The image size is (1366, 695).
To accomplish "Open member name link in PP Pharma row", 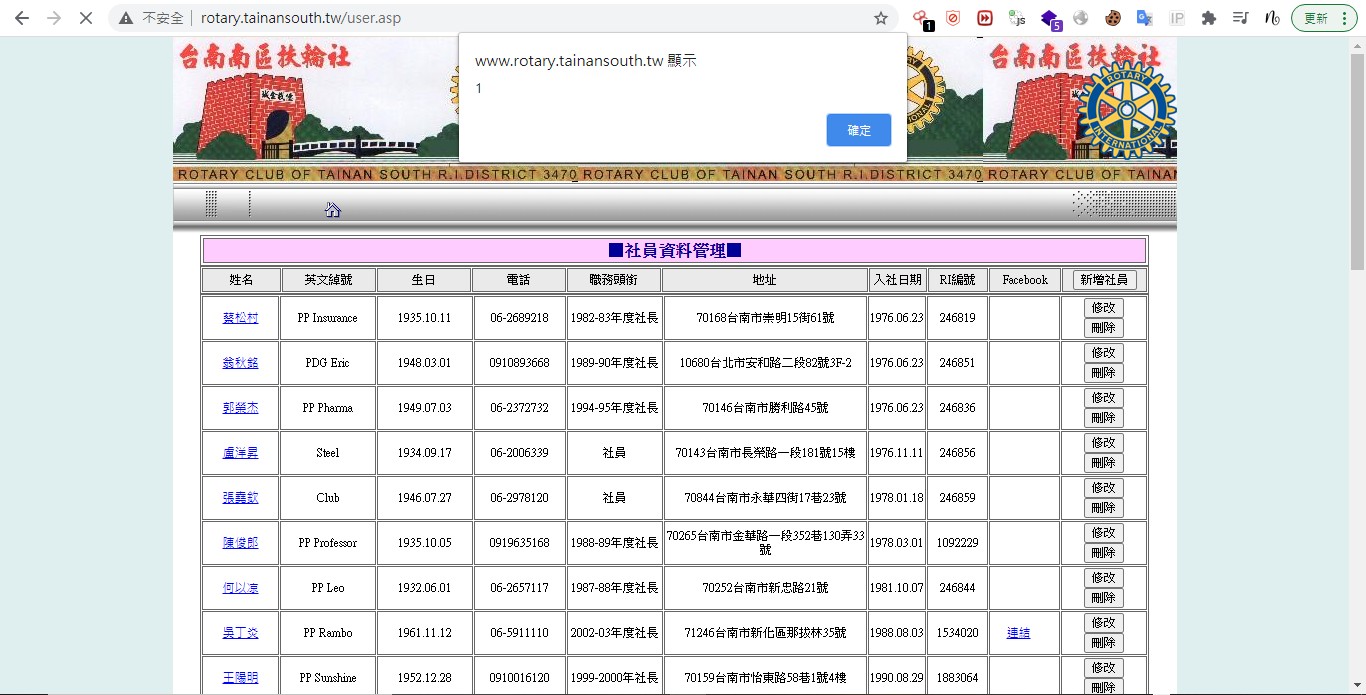I will (x=240, y=408).
